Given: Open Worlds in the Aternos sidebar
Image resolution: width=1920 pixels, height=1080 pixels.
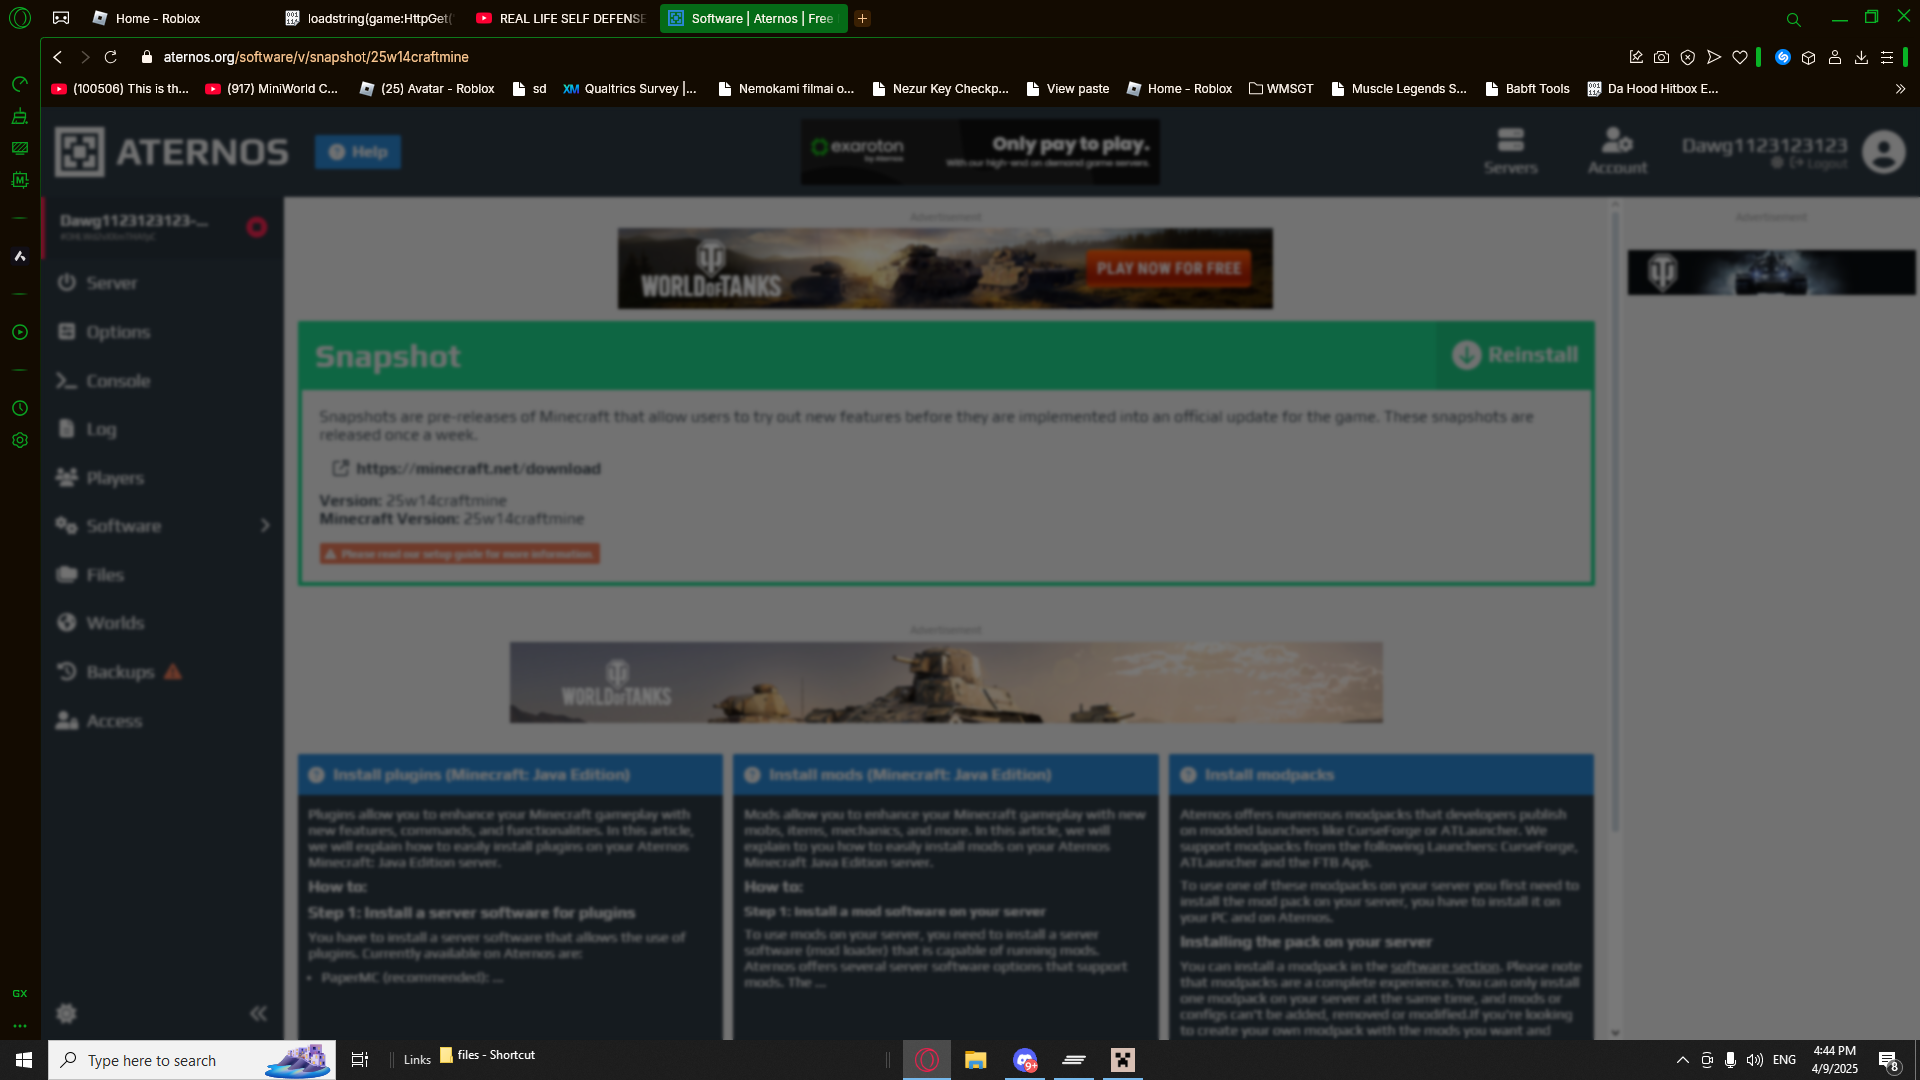Looking at the screenshot, I should click(162, 623).
